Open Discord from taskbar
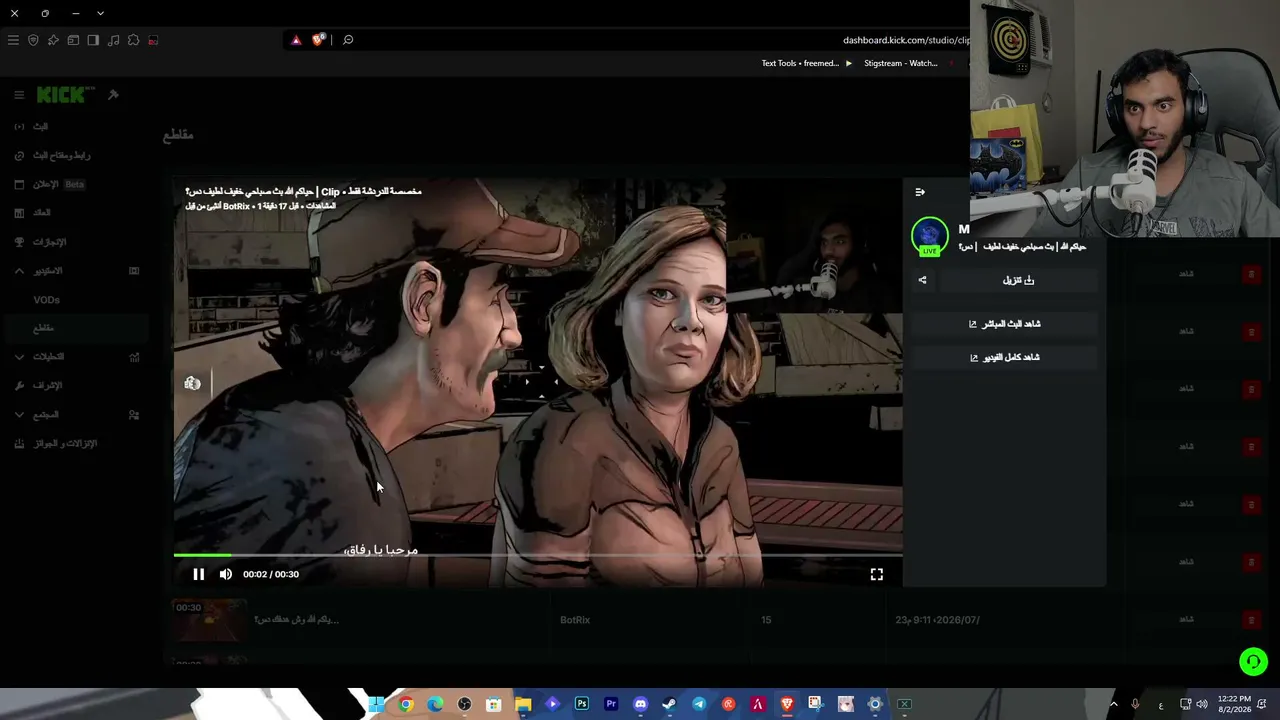 [x=641, y=704]
